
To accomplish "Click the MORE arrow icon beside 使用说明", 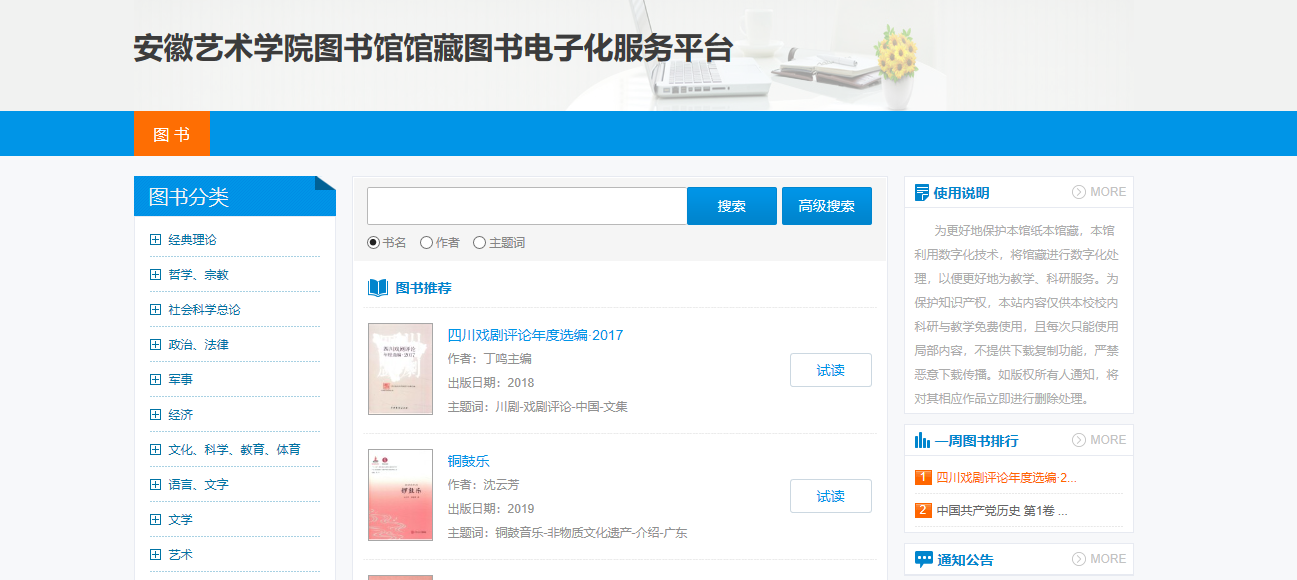I will click(x=1079, y=192).
